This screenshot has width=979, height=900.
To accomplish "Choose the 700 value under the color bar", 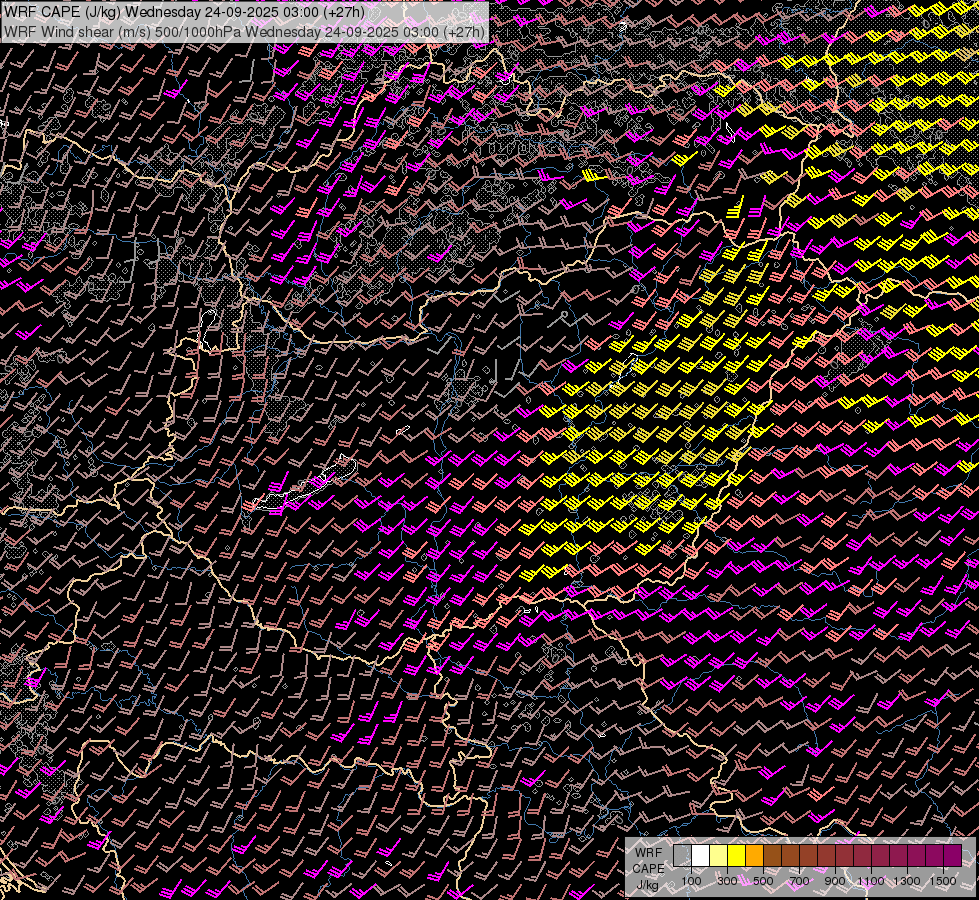I will coord(799,881).
